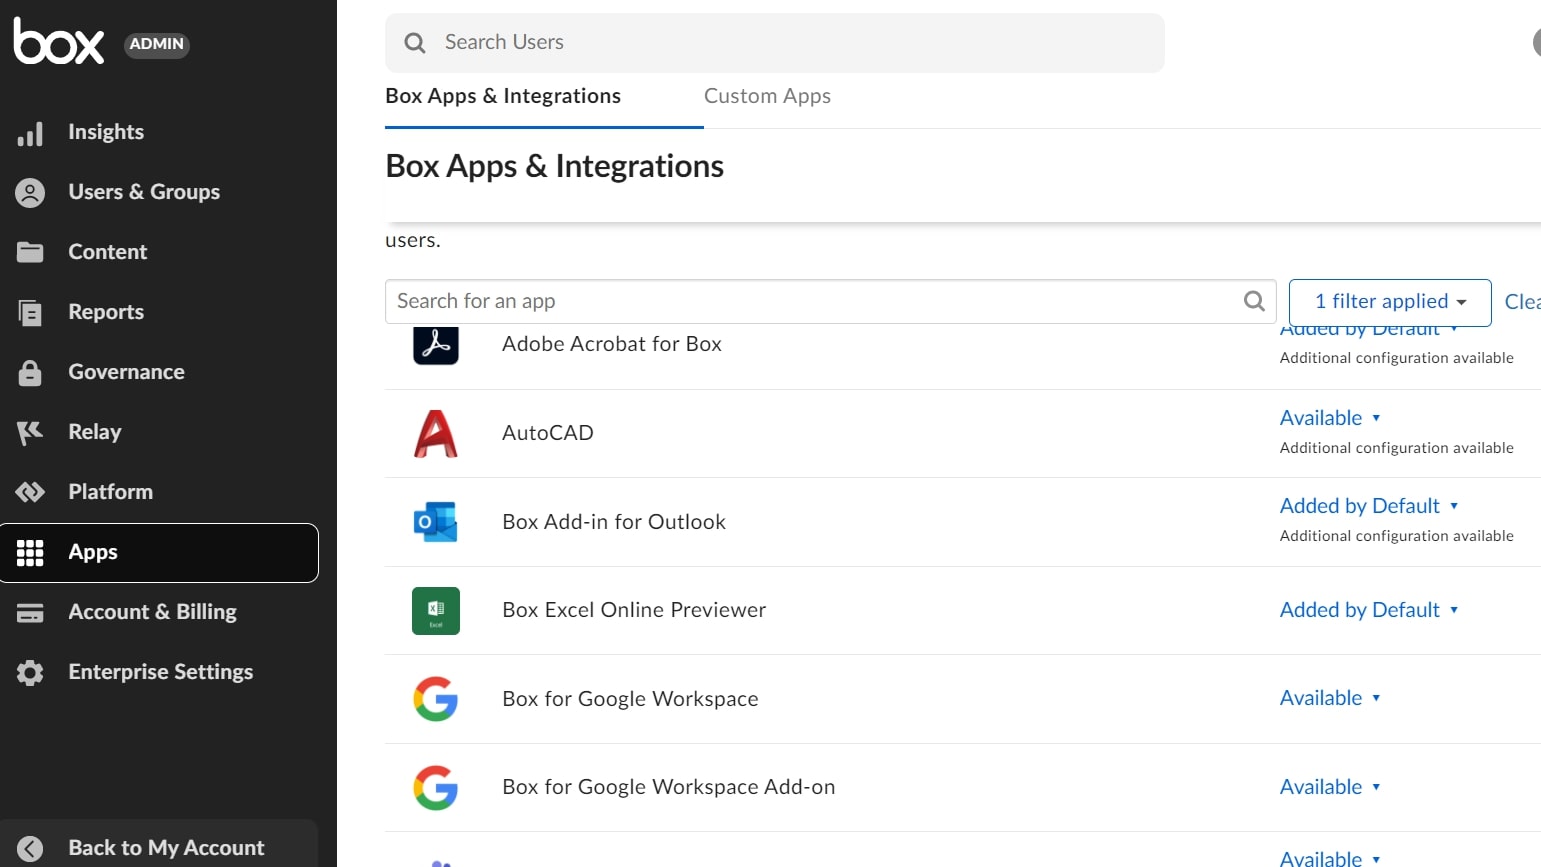Click the Users & Groups person icon
Viewport: 1541px width, 867px height.
point(30,193)
